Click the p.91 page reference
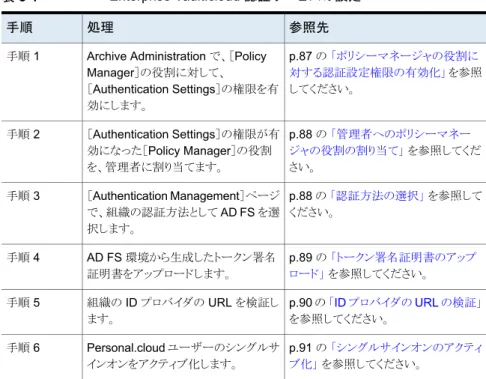 [x=300, y=348]
